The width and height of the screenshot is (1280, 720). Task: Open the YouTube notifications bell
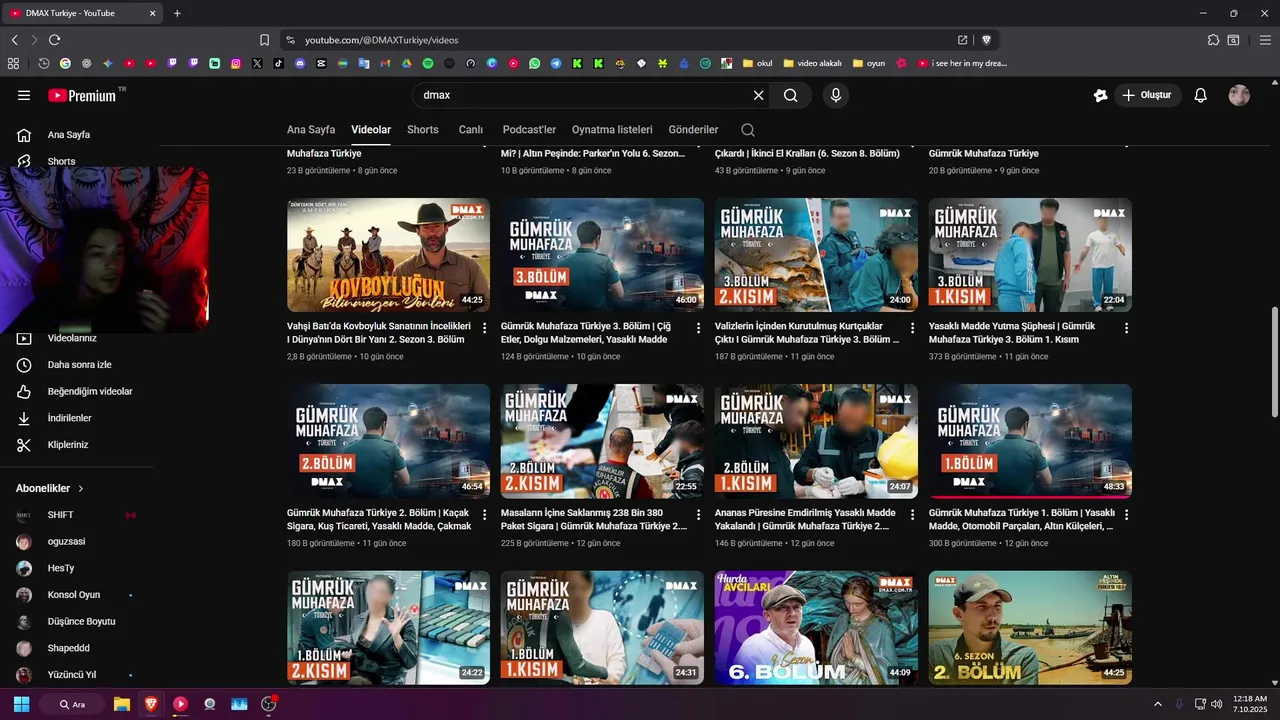pos(1201,95)
